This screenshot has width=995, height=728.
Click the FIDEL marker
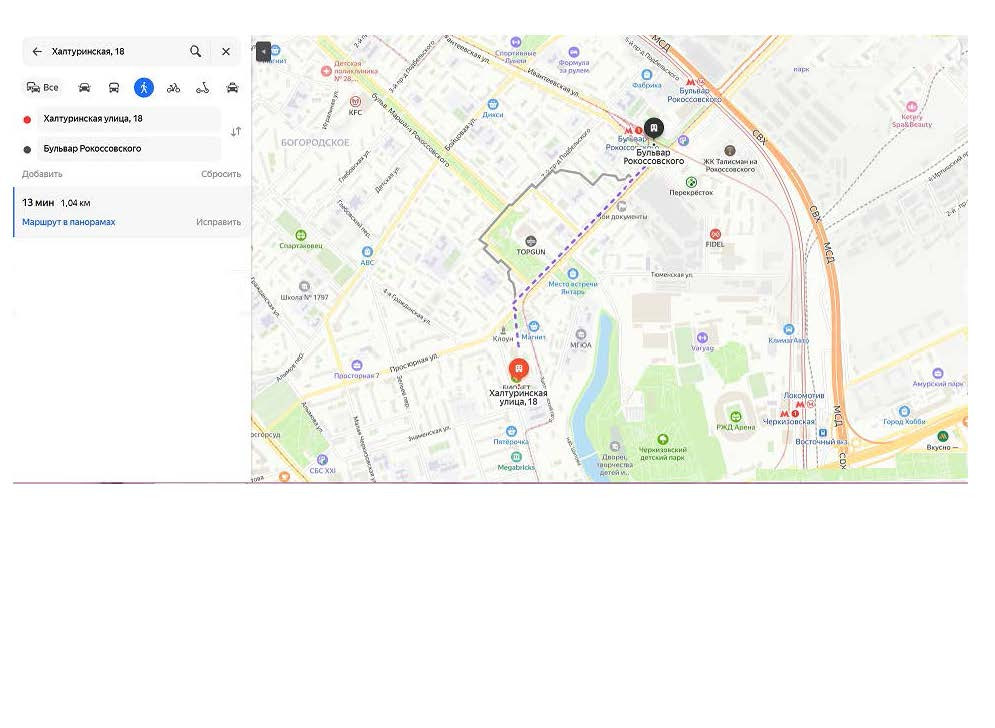coord(715,234)
